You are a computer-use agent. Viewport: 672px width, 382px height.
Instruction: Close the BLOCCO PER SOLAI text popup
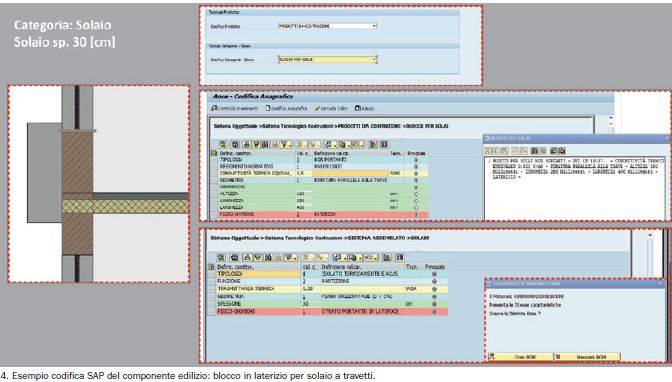(666, 138)
